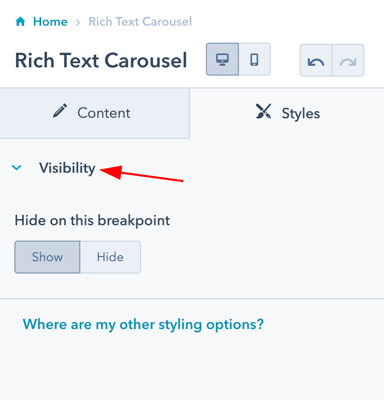Click the 'Hide on this breakpoint' label

(x=92, y=221)
